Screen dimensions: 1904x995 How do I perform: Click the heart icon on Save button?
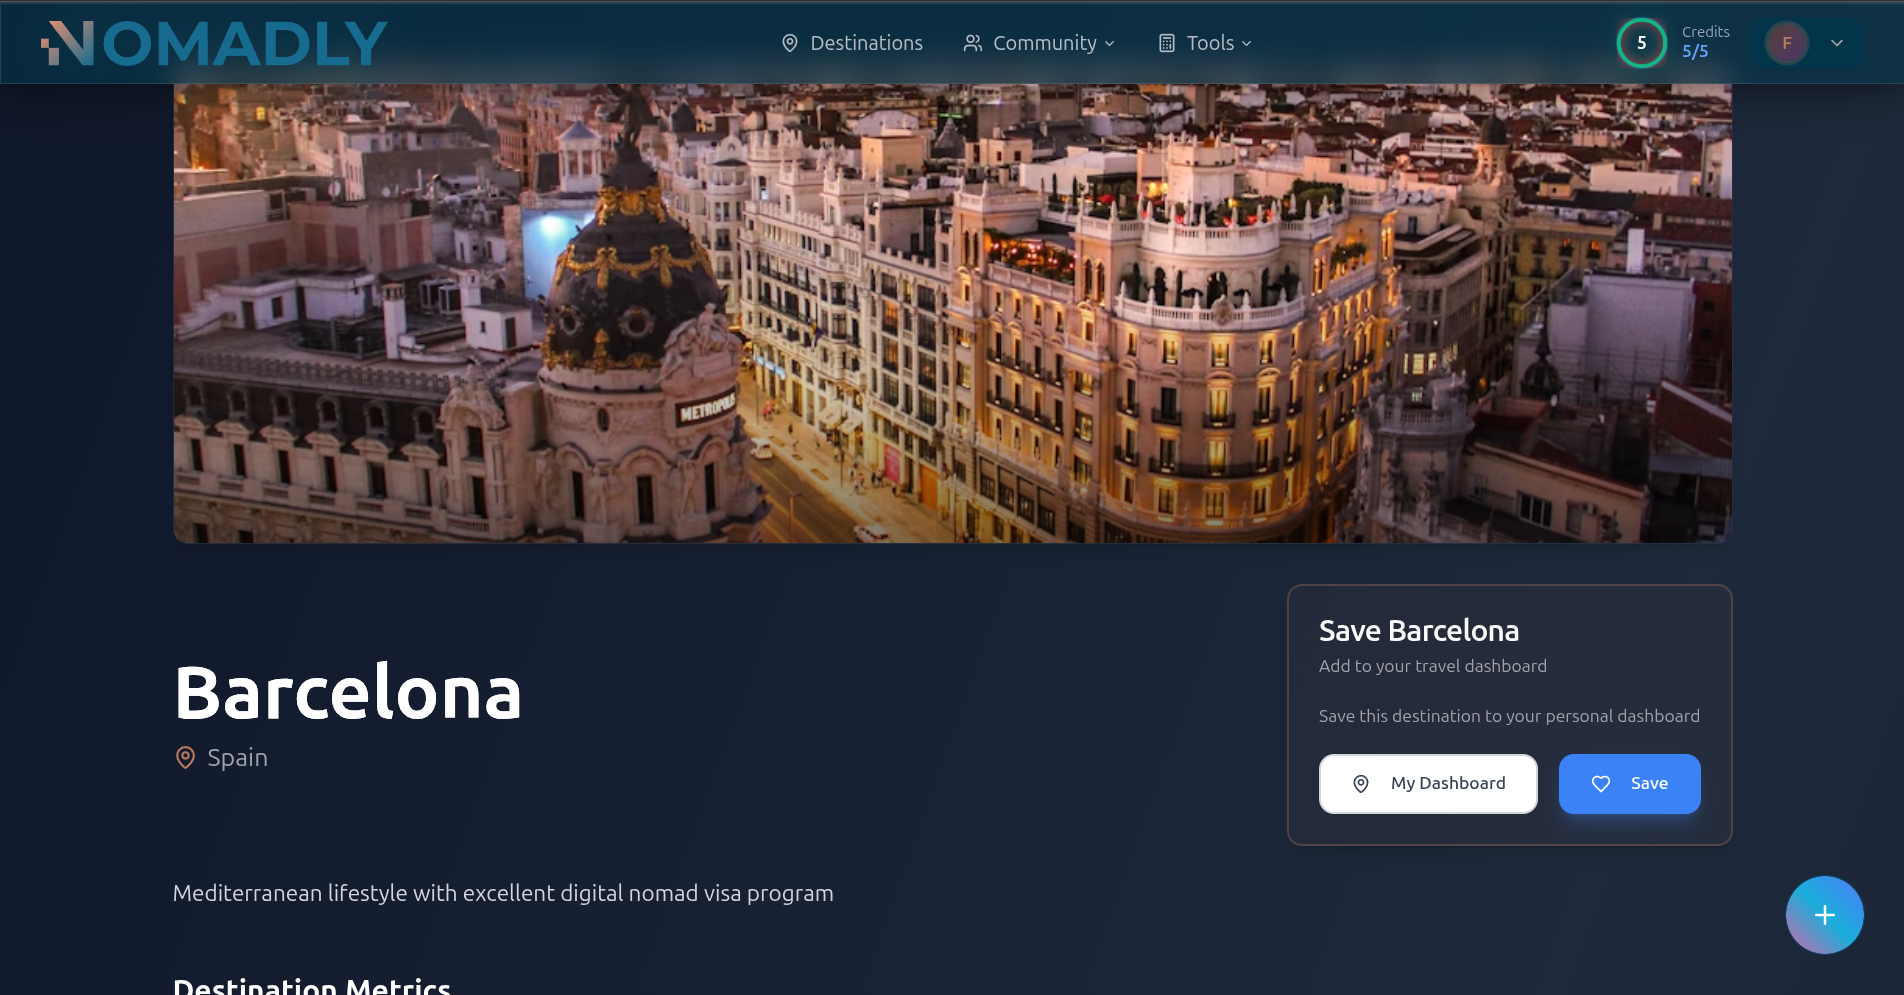click(1601, 784)
